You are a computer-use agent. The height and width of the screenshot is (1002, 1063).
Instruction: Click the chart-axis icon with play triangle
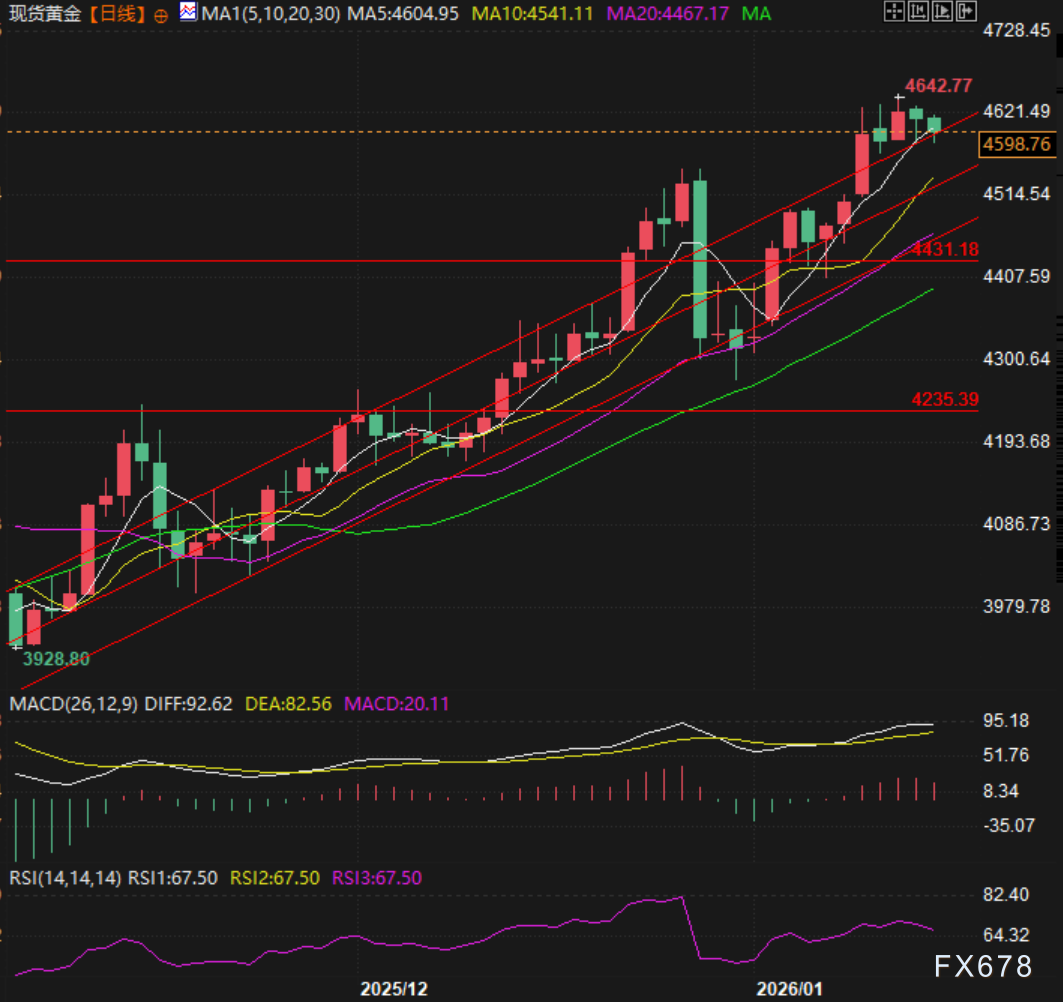point(942,11)
